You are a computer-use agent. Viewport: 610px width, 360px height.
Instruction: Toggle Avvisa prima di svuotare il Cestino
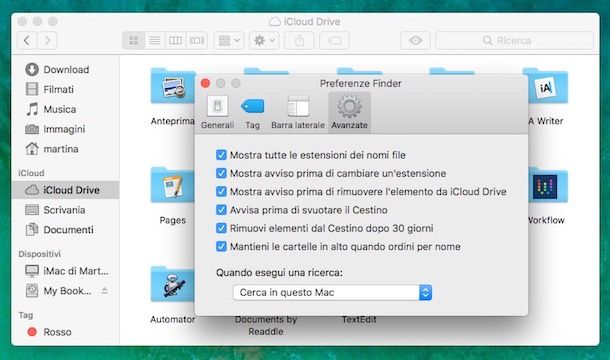tap(221, 210)
